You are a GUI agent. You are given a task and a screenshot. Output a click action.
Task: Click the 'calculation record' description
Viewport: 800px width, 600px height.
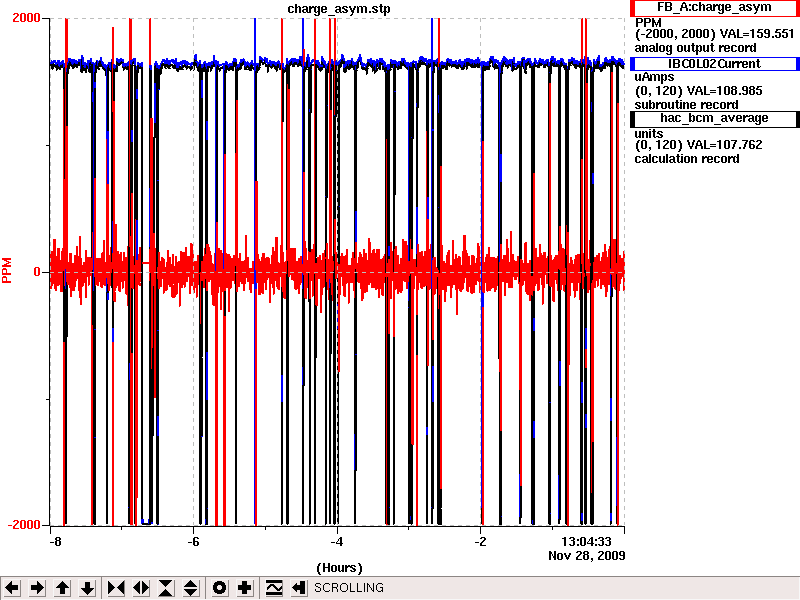pos(687,159)
